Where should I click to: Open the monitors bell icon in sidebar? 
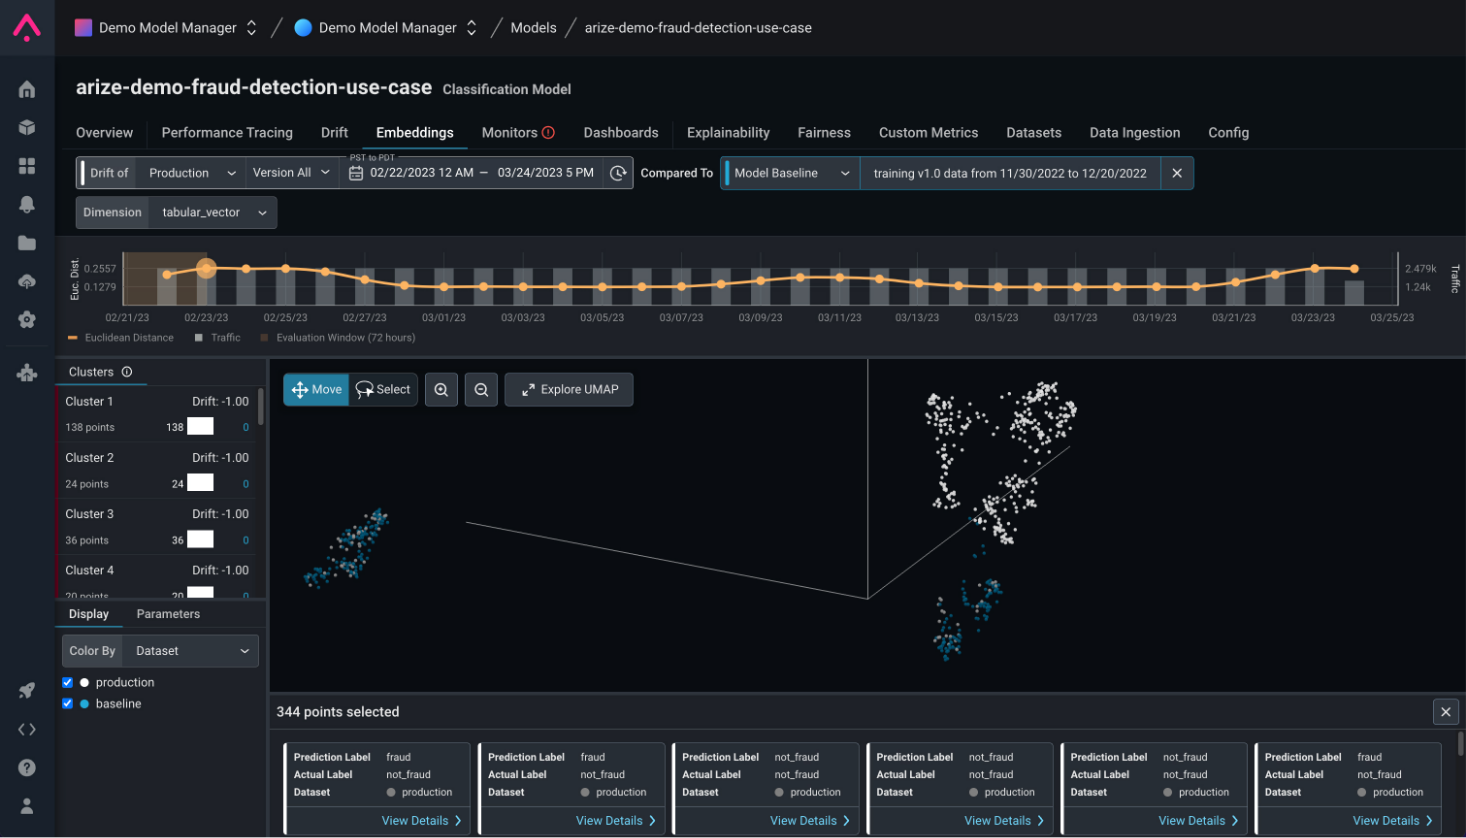click(27, 204)
